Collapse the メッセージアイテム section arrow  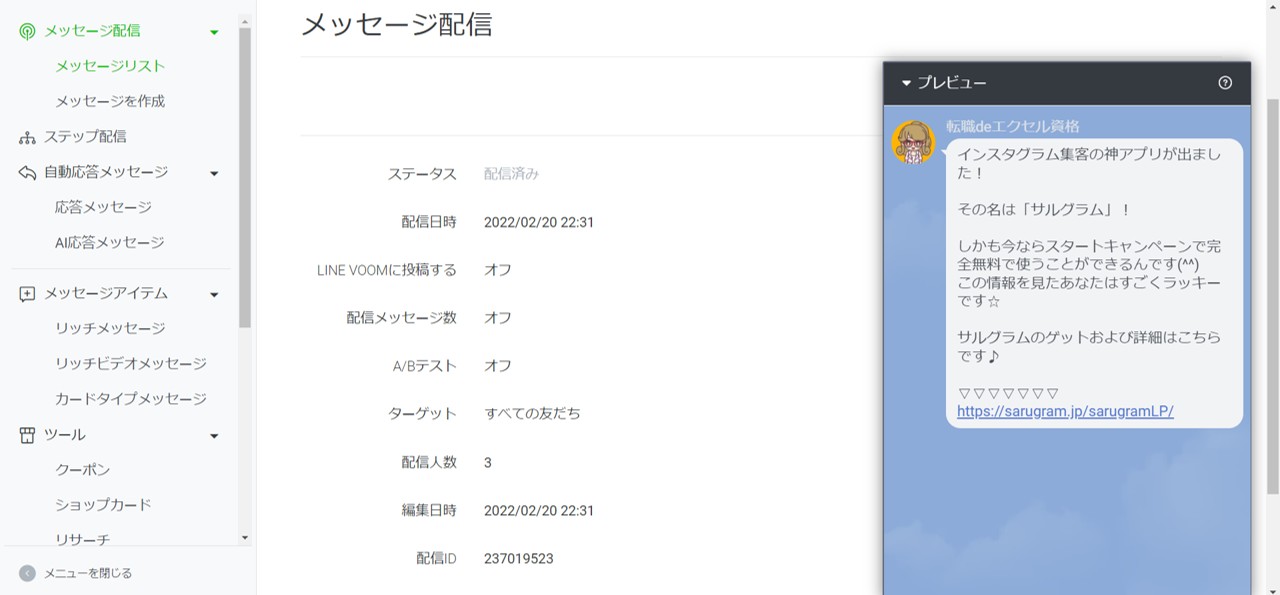click(x=214, y=295)
